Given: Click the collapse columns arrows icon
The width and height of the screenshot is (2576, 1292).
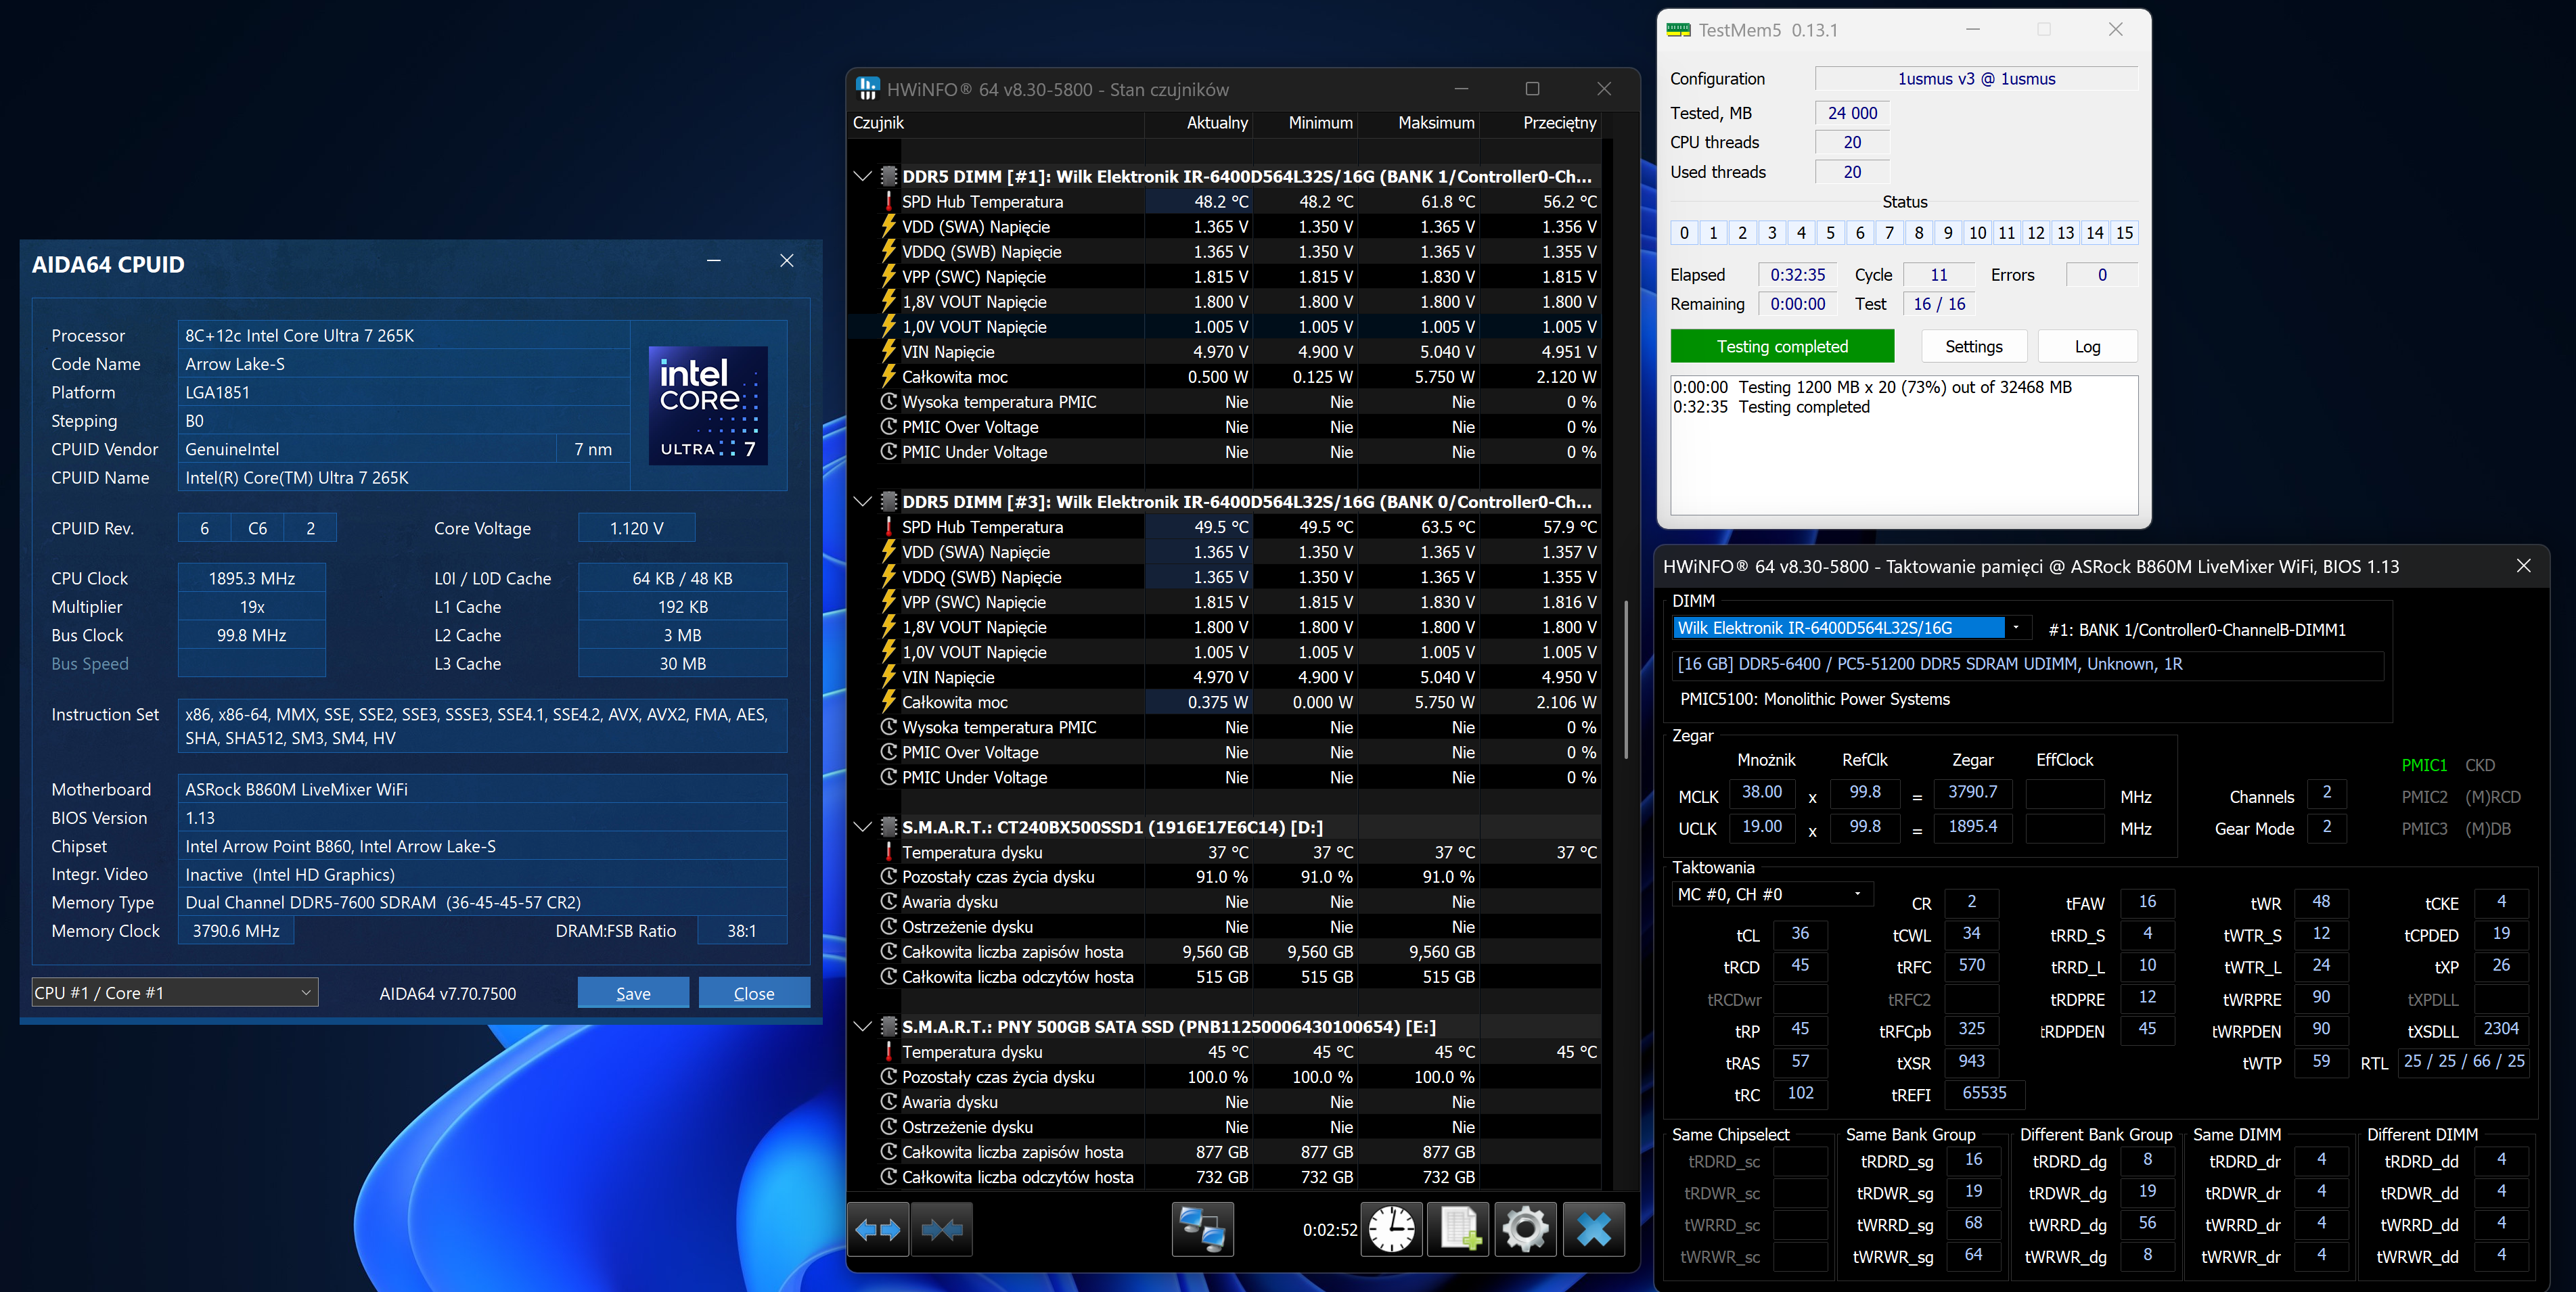Looking at the screenshot, I should (x=941, y=1229).
